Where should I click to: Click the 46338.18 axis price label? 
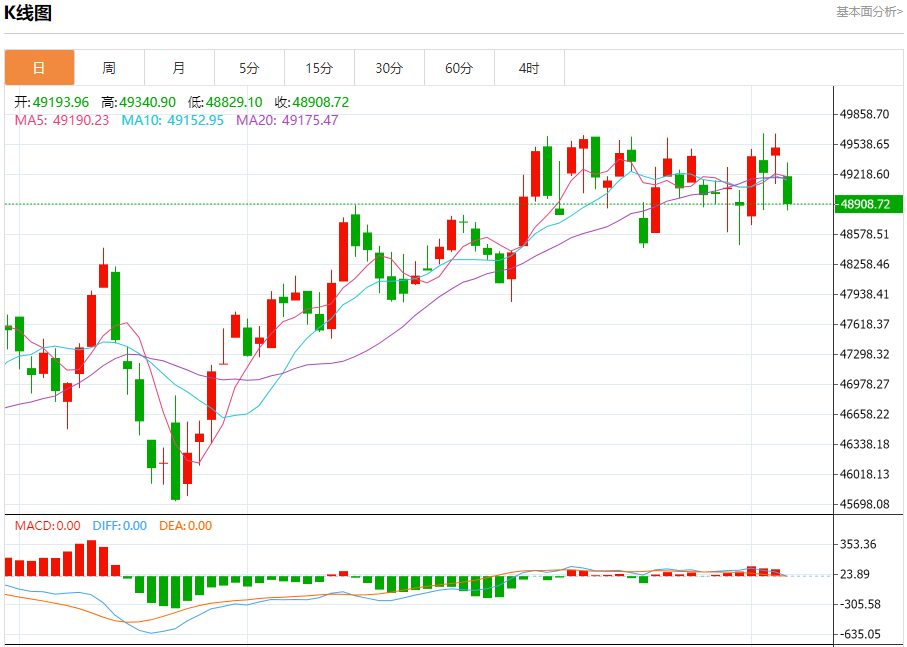pos(865,444)
